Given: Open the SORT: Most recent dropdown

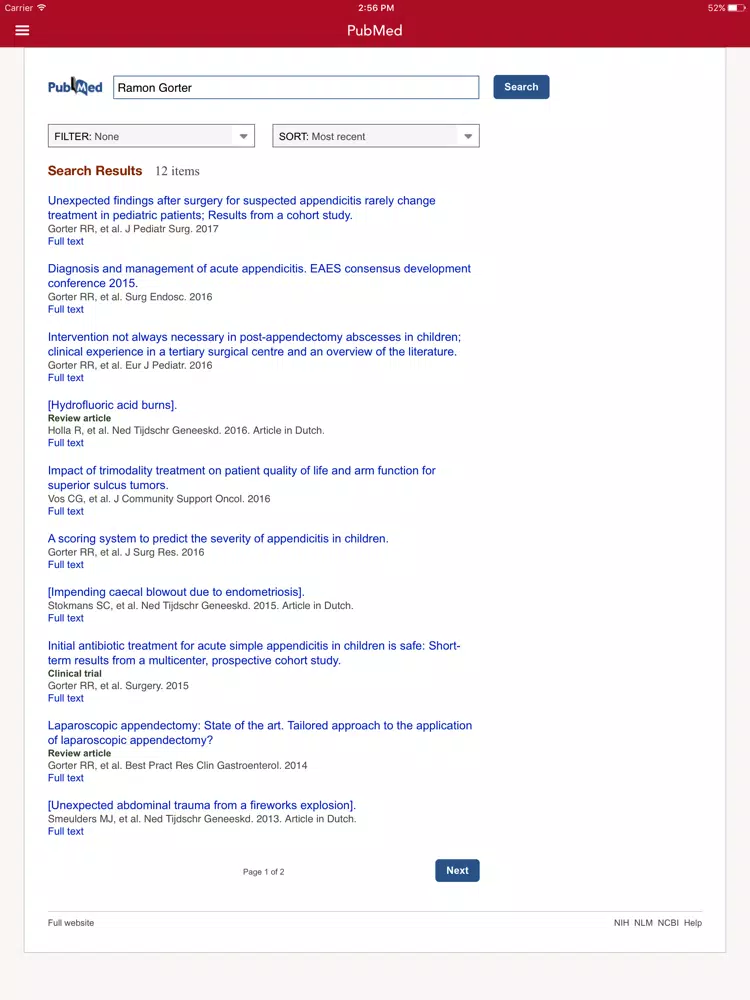Looking at the screenshot, I should 376,136.
